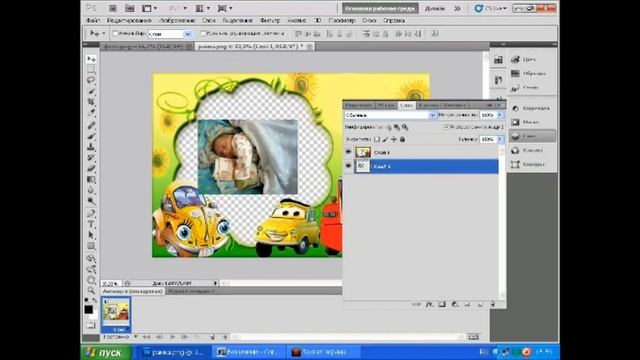Open the Masks panel icon in the dock

click(x=516, y=122)
